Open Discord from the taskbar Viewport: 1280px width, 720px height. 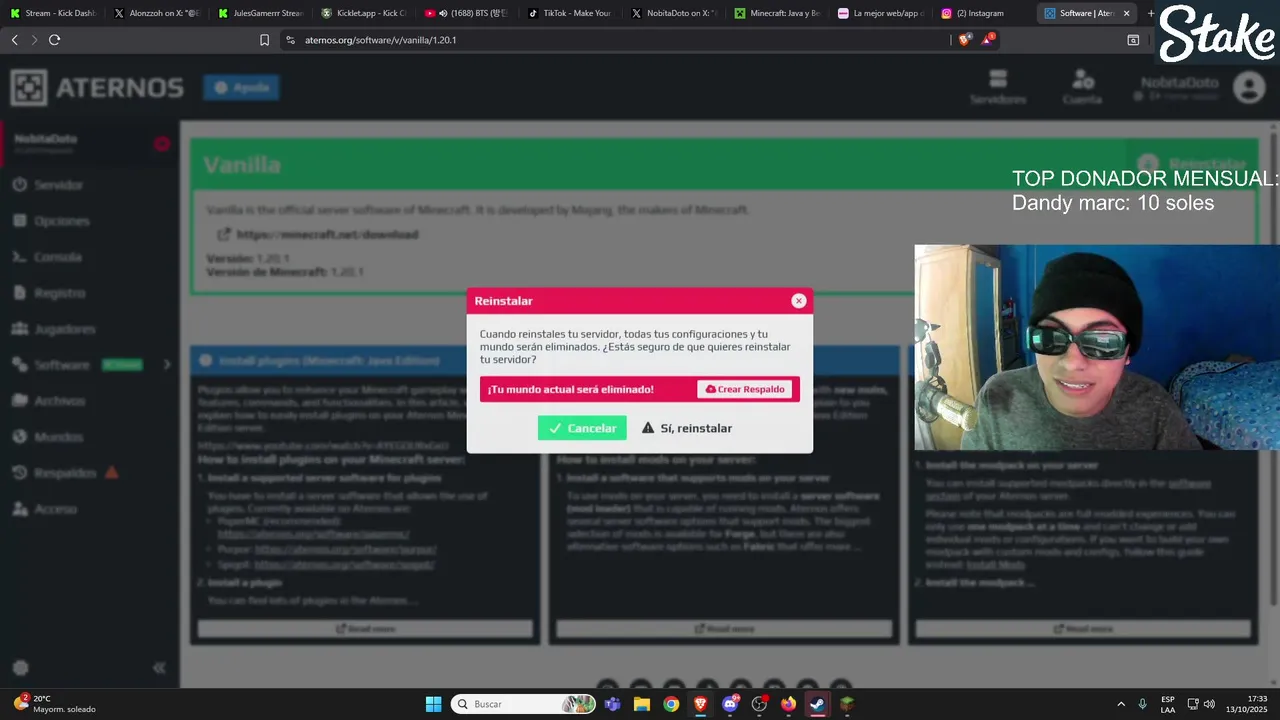(x=730, y=704)
